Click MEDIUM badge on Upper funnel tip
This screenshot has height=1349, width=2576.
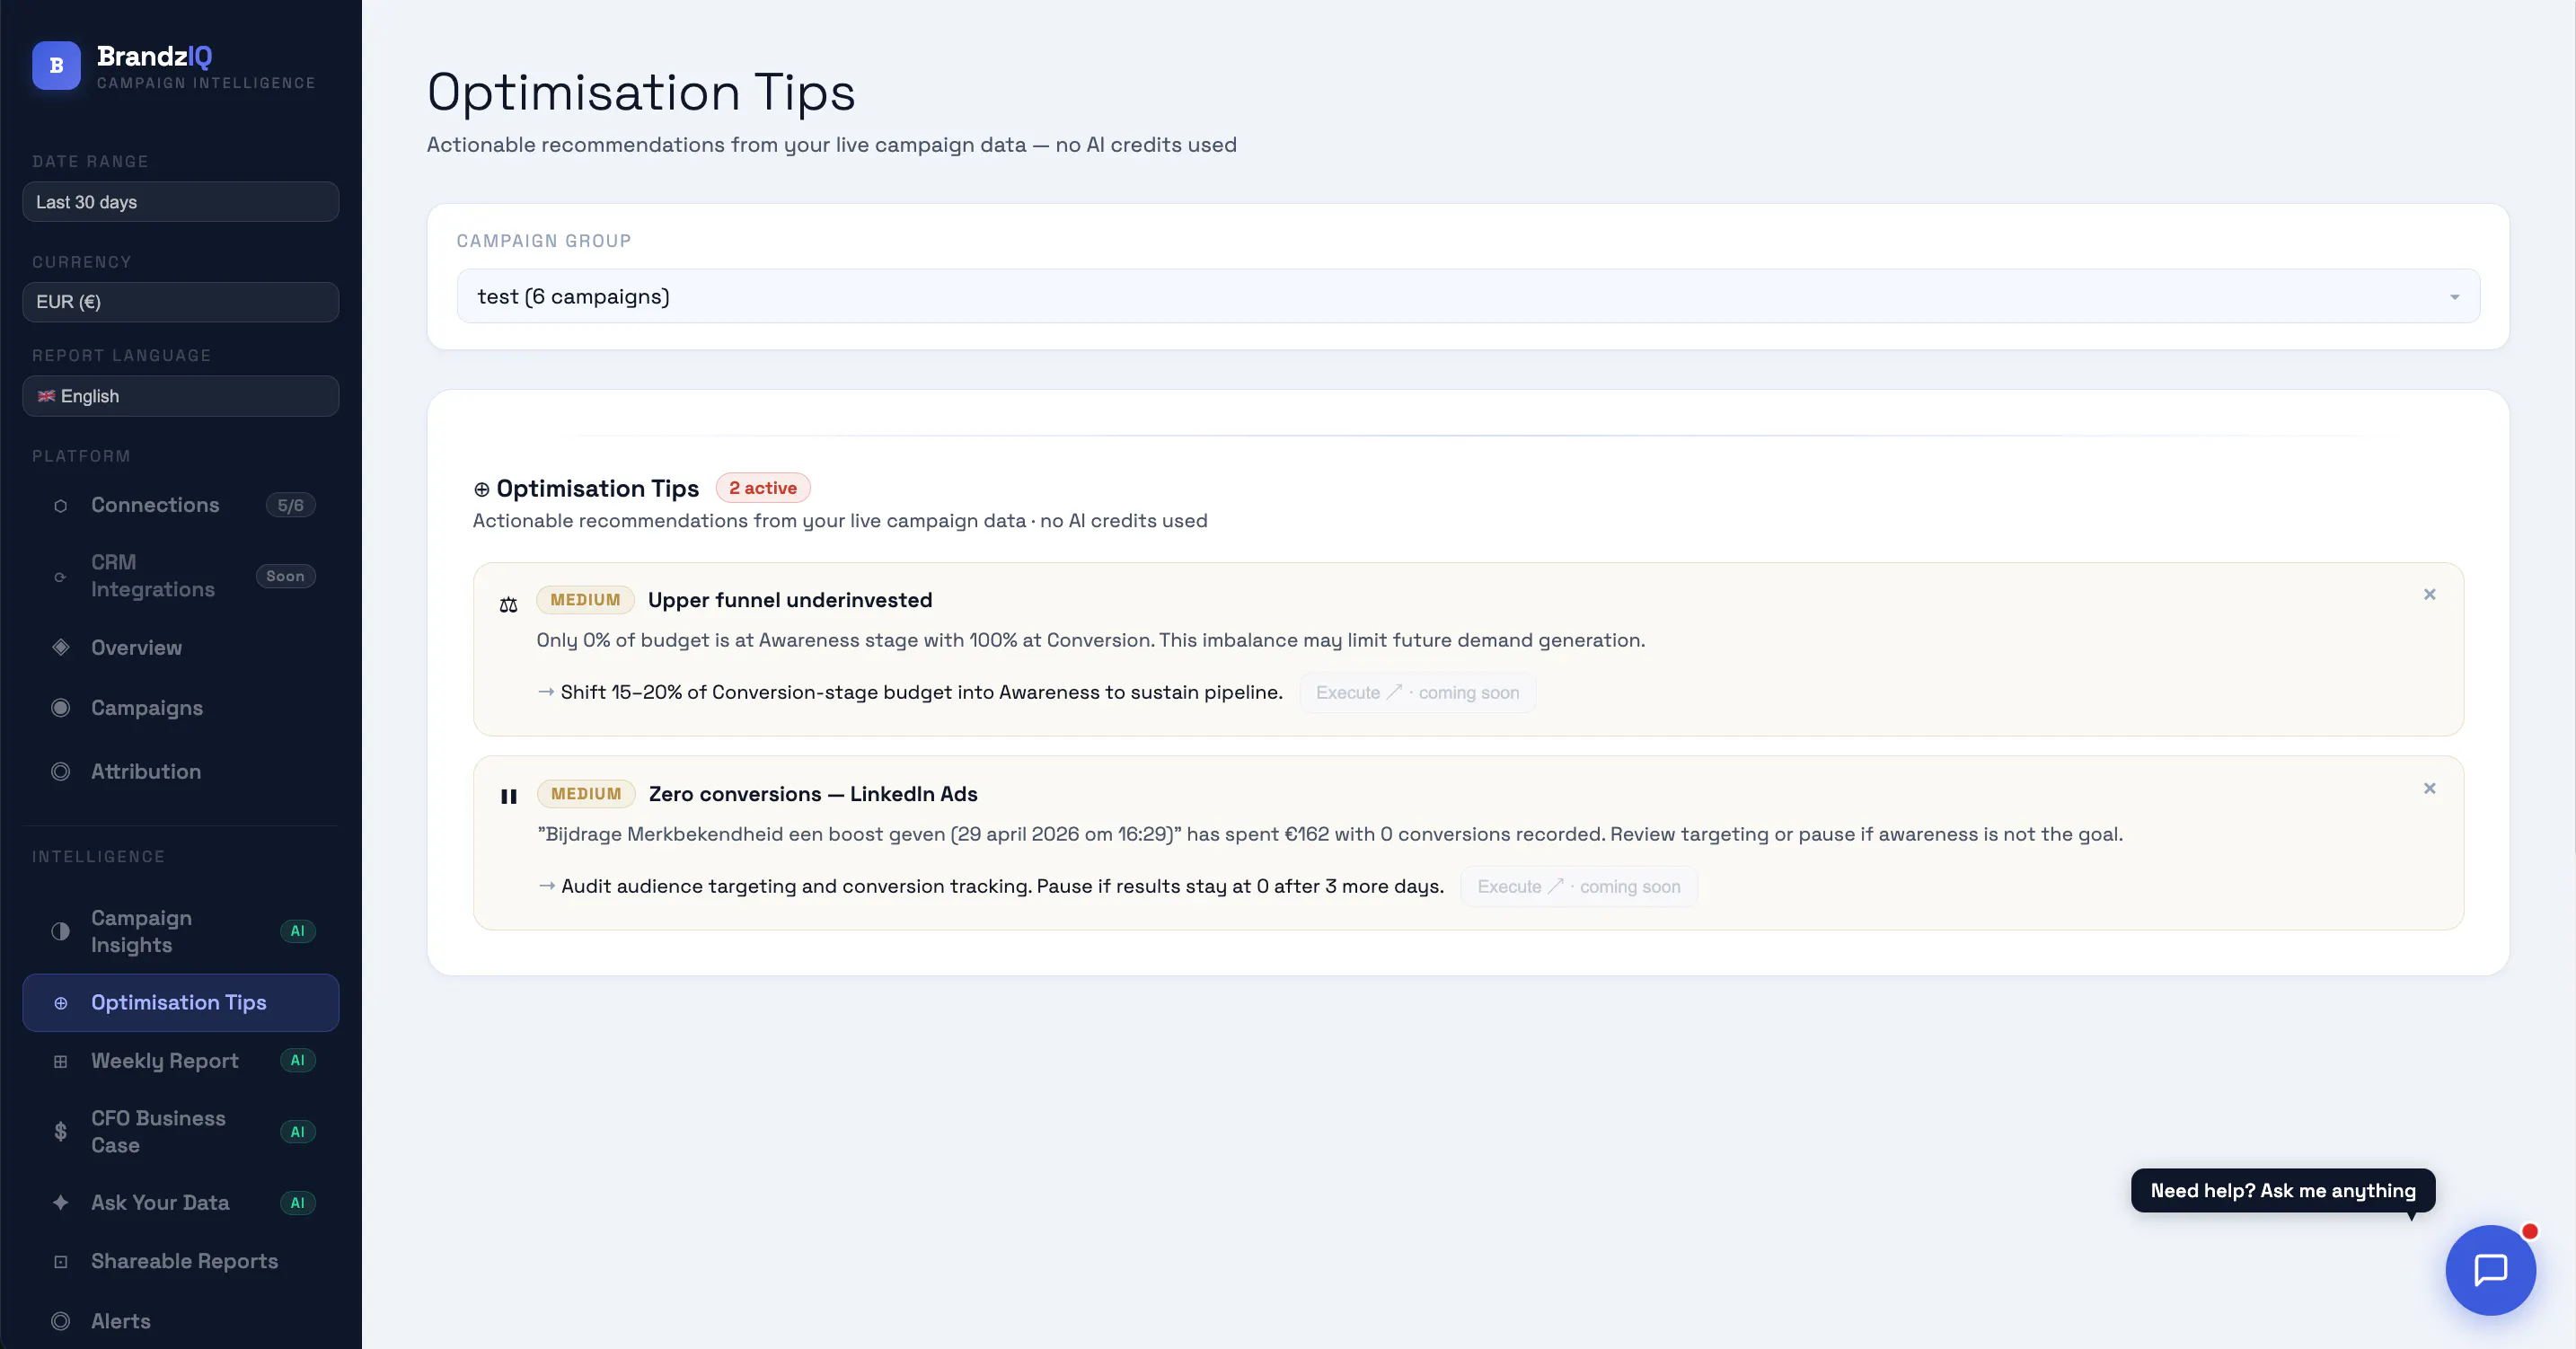585,600
